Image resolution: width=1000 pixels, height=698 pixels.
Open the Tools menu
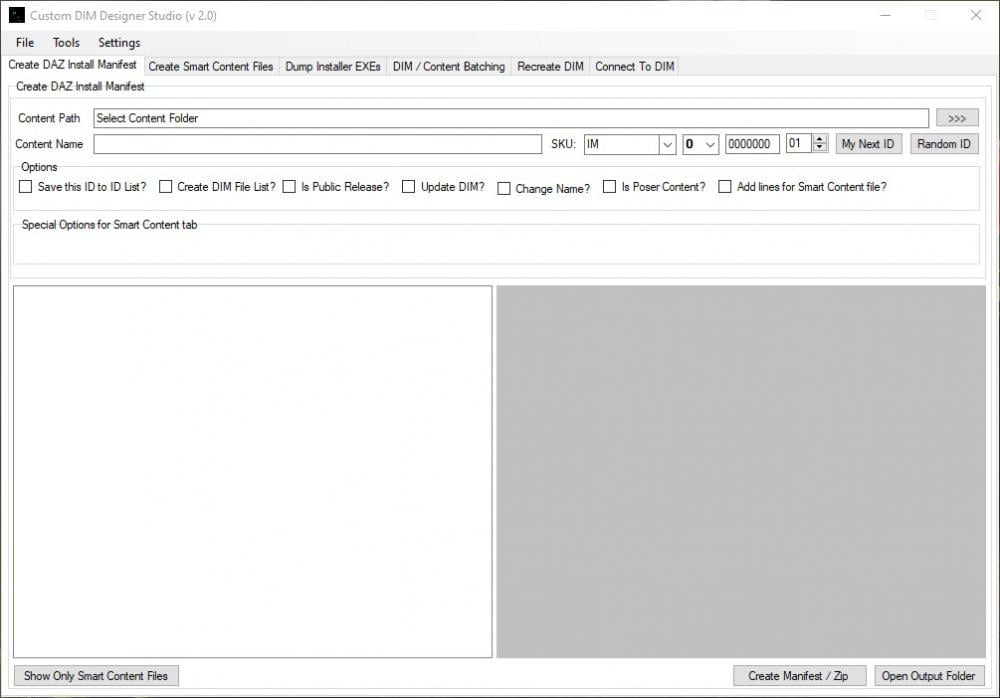(x=66, y=42)
